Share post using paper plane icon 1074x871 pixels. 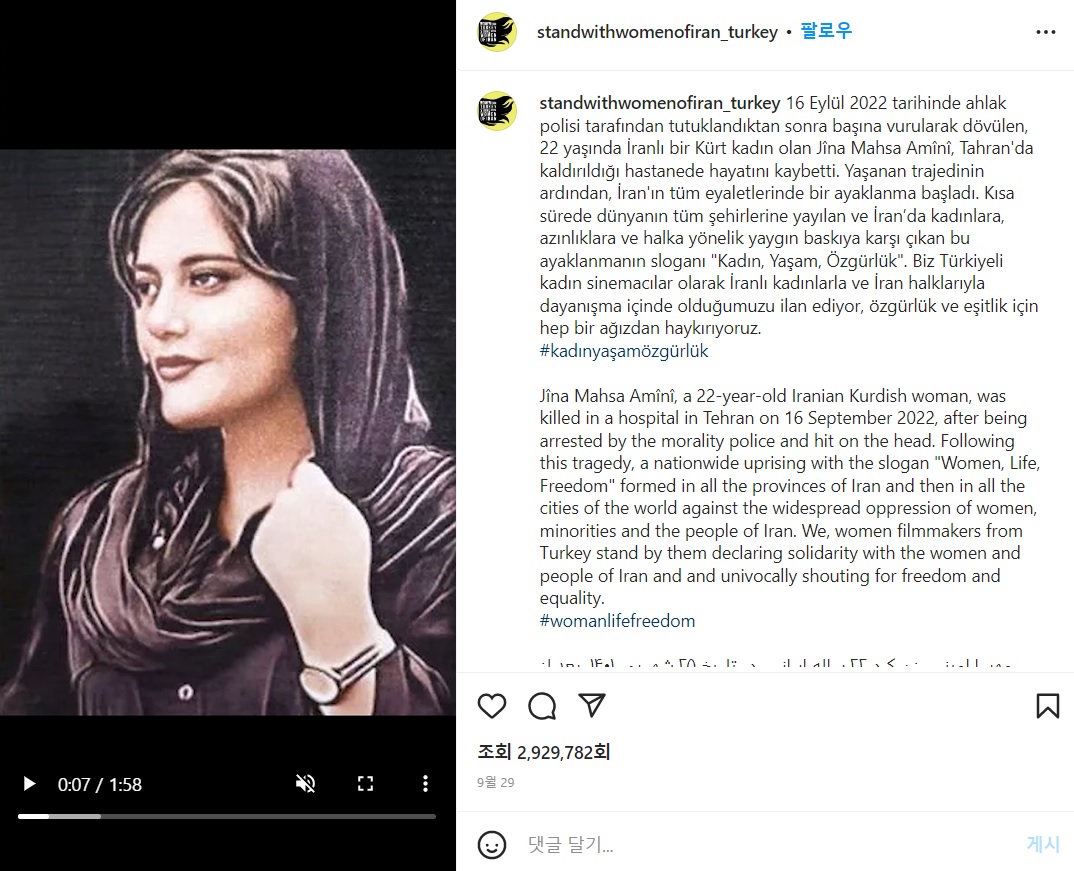click(x=592, y=705)
